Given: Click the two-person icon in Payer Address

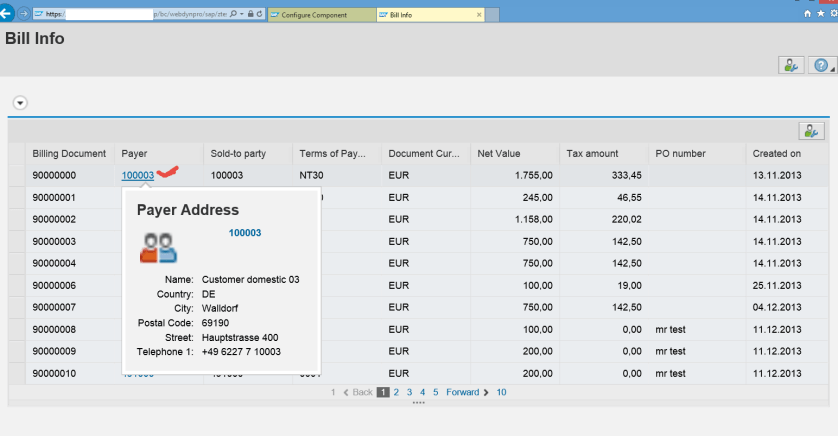Looking at the screenshot, I should coord(159,247).
